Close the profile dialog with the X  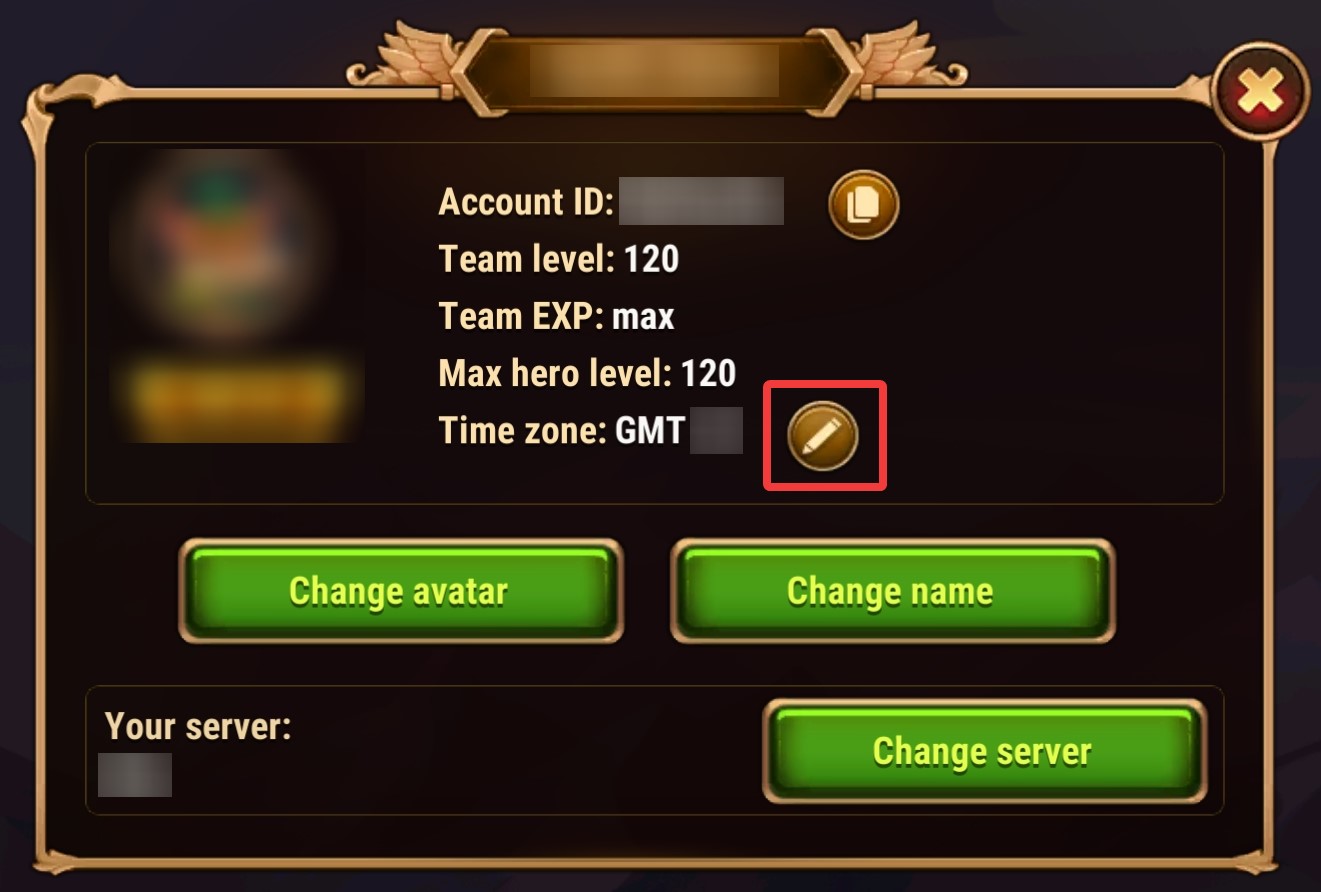click(x=1260, y=94)
